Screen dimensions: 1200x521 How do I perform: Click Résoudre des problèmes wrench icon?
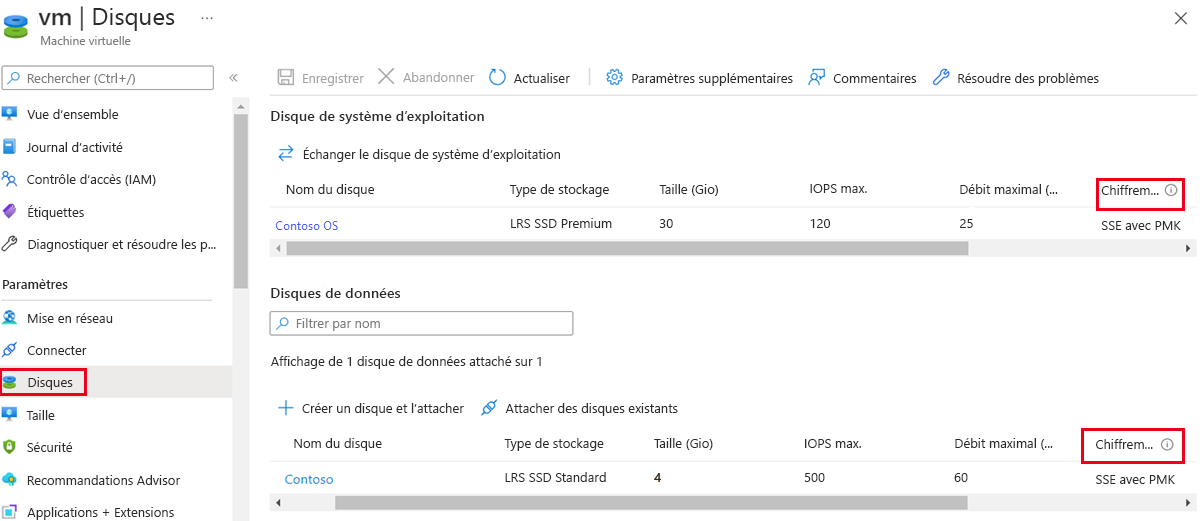coord(941,78)
